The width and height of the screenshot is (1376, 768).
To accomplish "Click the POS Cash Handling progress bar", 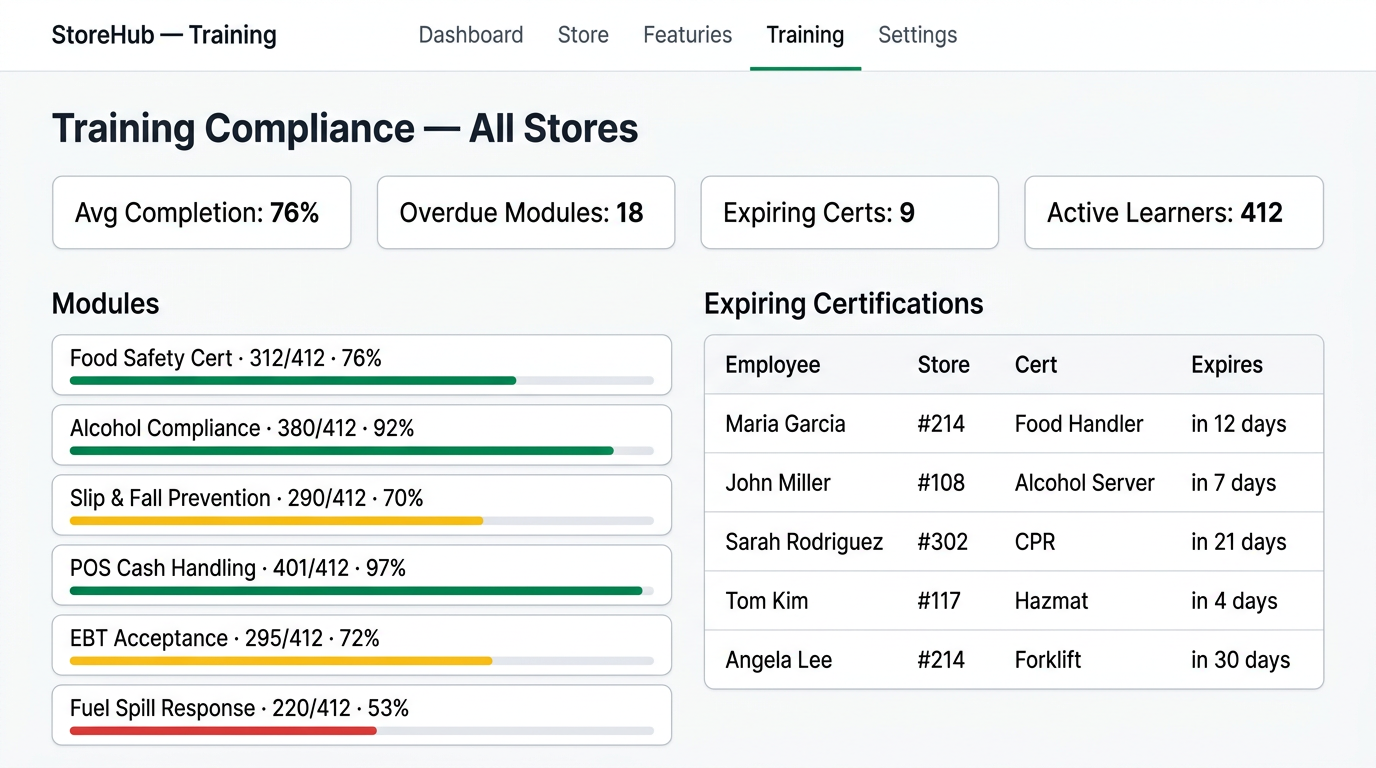I will [x=356, y=591].
